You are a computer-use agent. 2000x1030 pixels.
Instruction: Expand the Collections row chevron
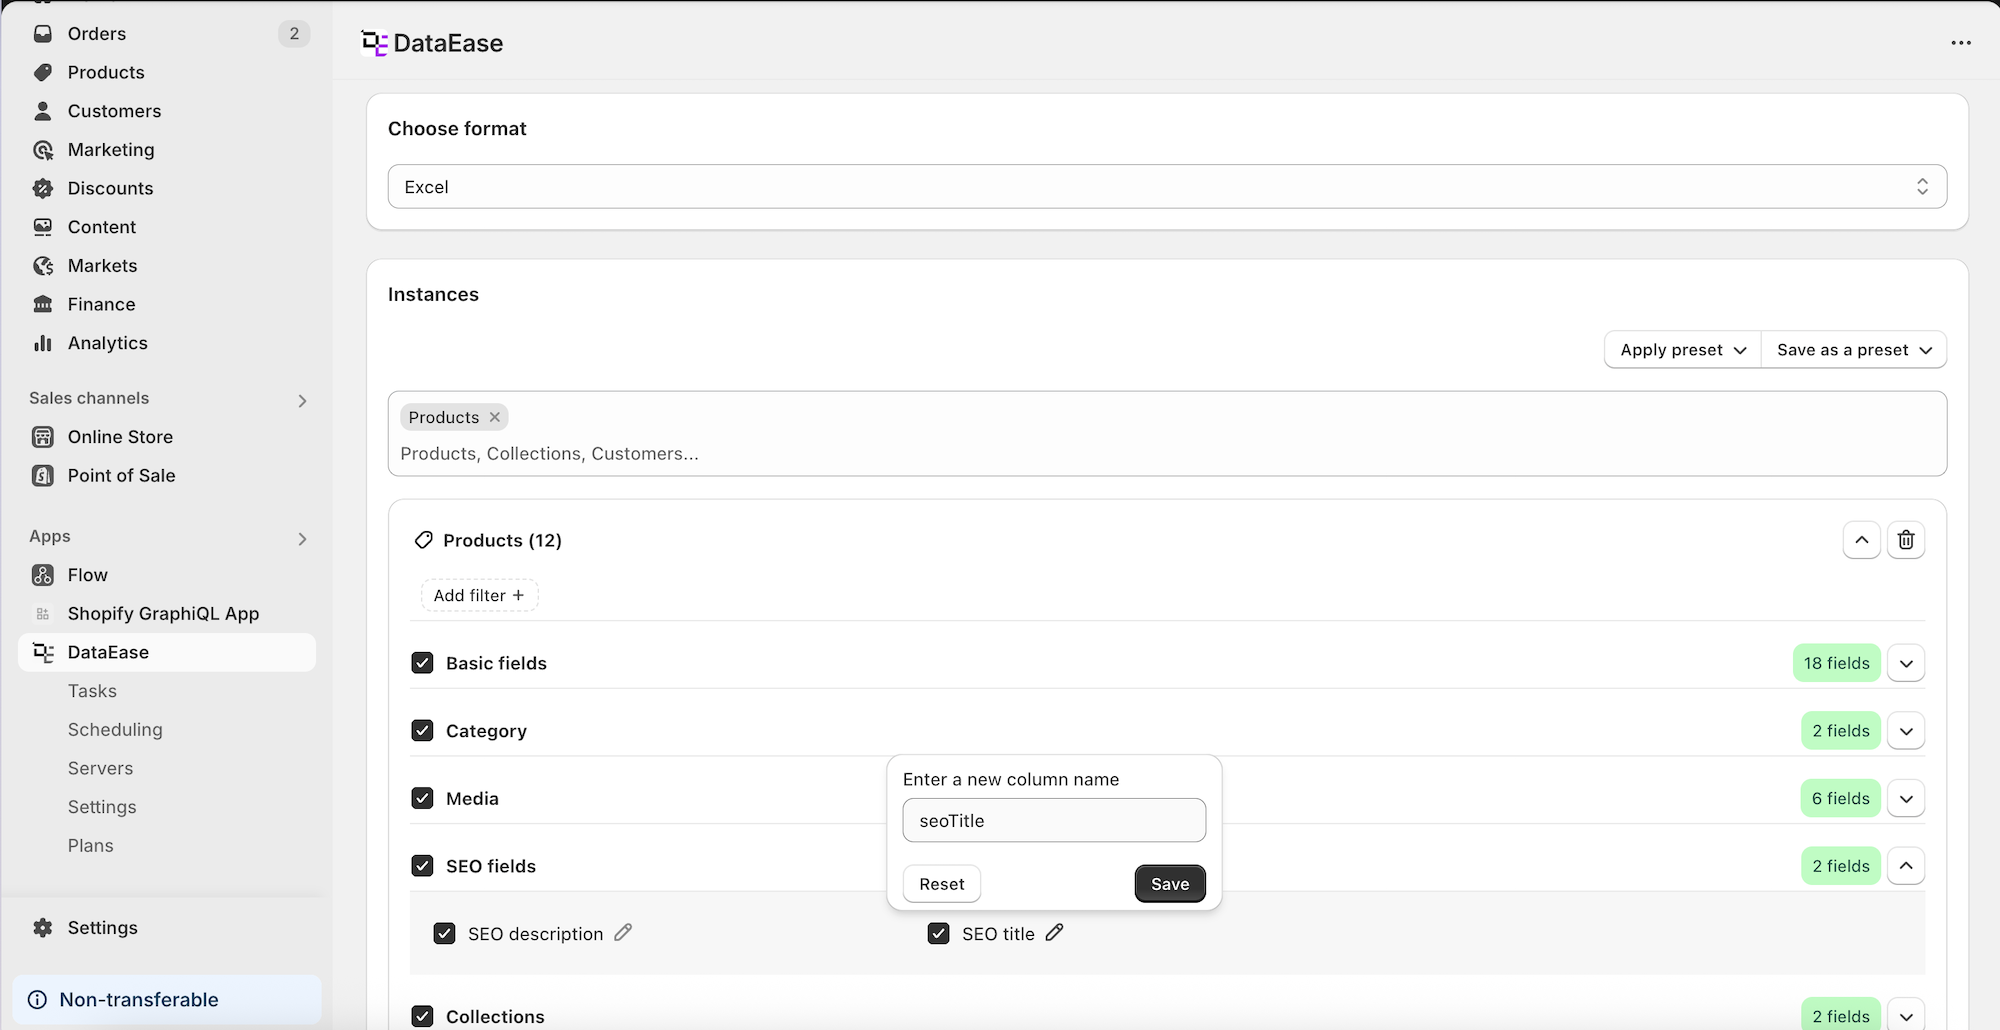pyautogui.click(x=1906, y=1016)
